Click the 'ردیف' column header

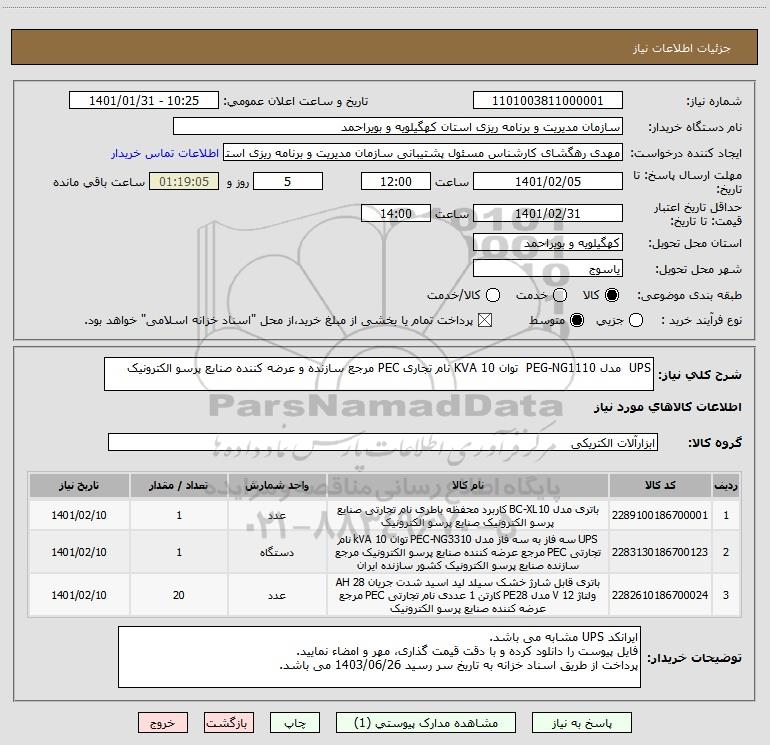(x=726, y=486)
